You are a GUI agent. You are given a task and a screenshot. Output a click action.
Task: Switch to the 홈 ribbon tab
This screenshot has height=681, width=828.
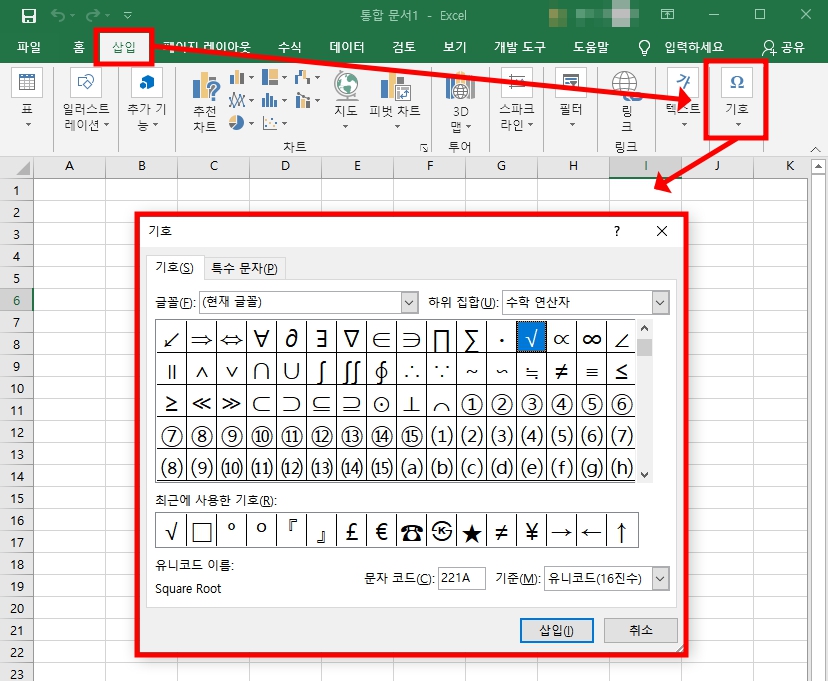pyautogui.click(x=79, y=47)
